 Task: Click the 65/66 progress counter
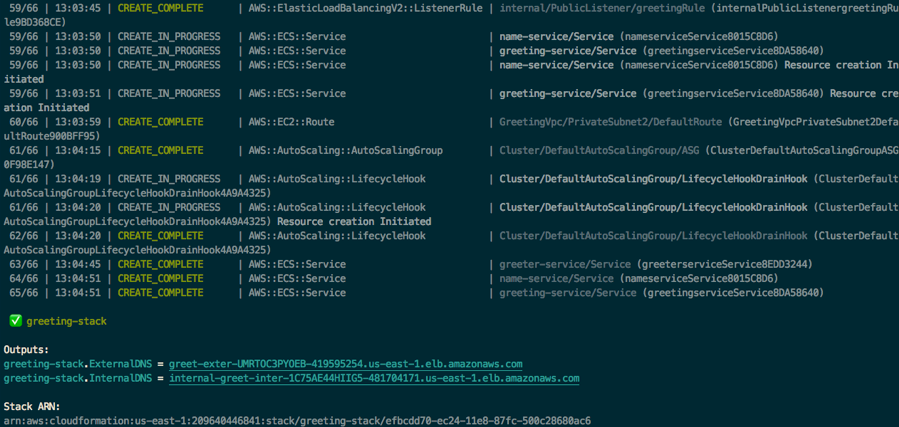(x=23, y=293)
